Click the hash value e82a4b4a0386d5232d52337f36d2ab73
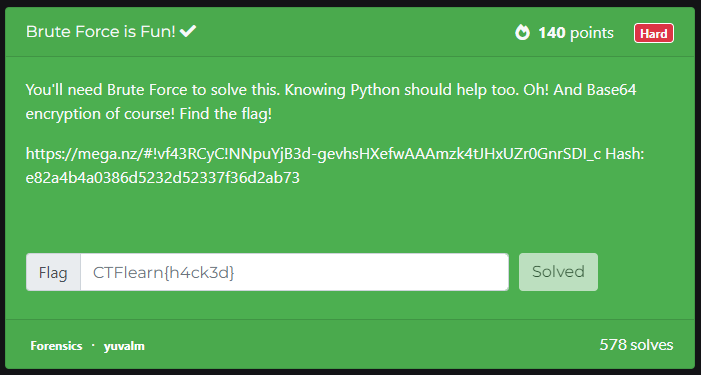This screenshot has height=375, width=701. 163,178
